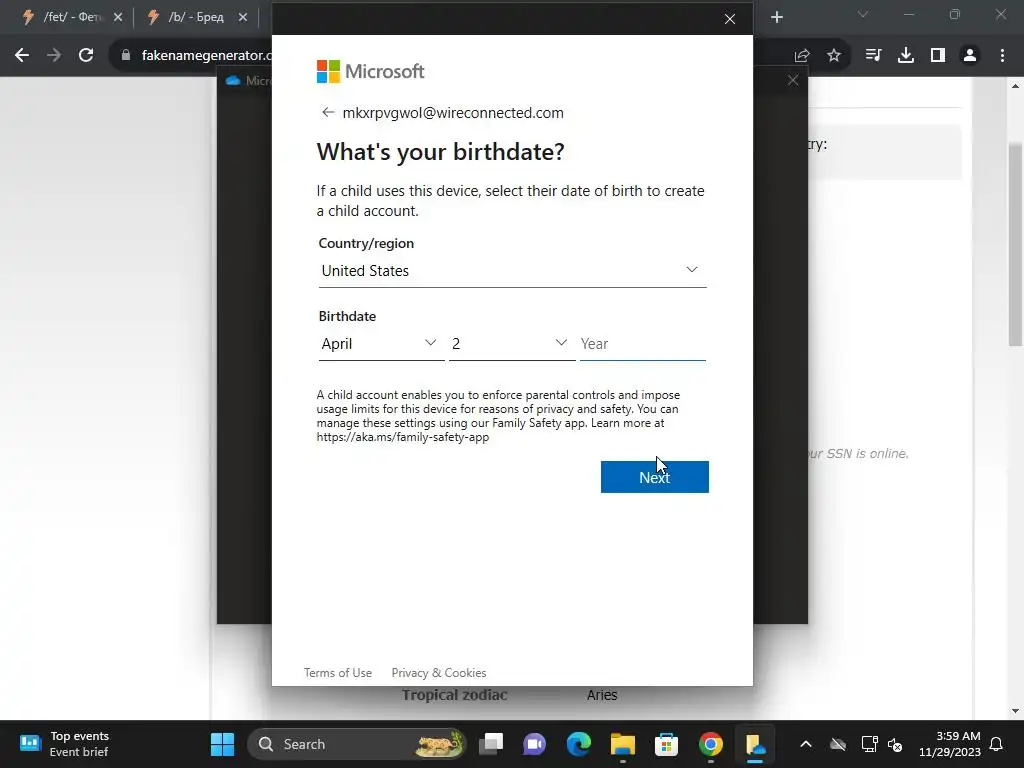This screenshot has width=1024, height=768.
Task: Click the page vertical scrollbar thumb
Action: pyautogui.click(x=1015, y=245)
